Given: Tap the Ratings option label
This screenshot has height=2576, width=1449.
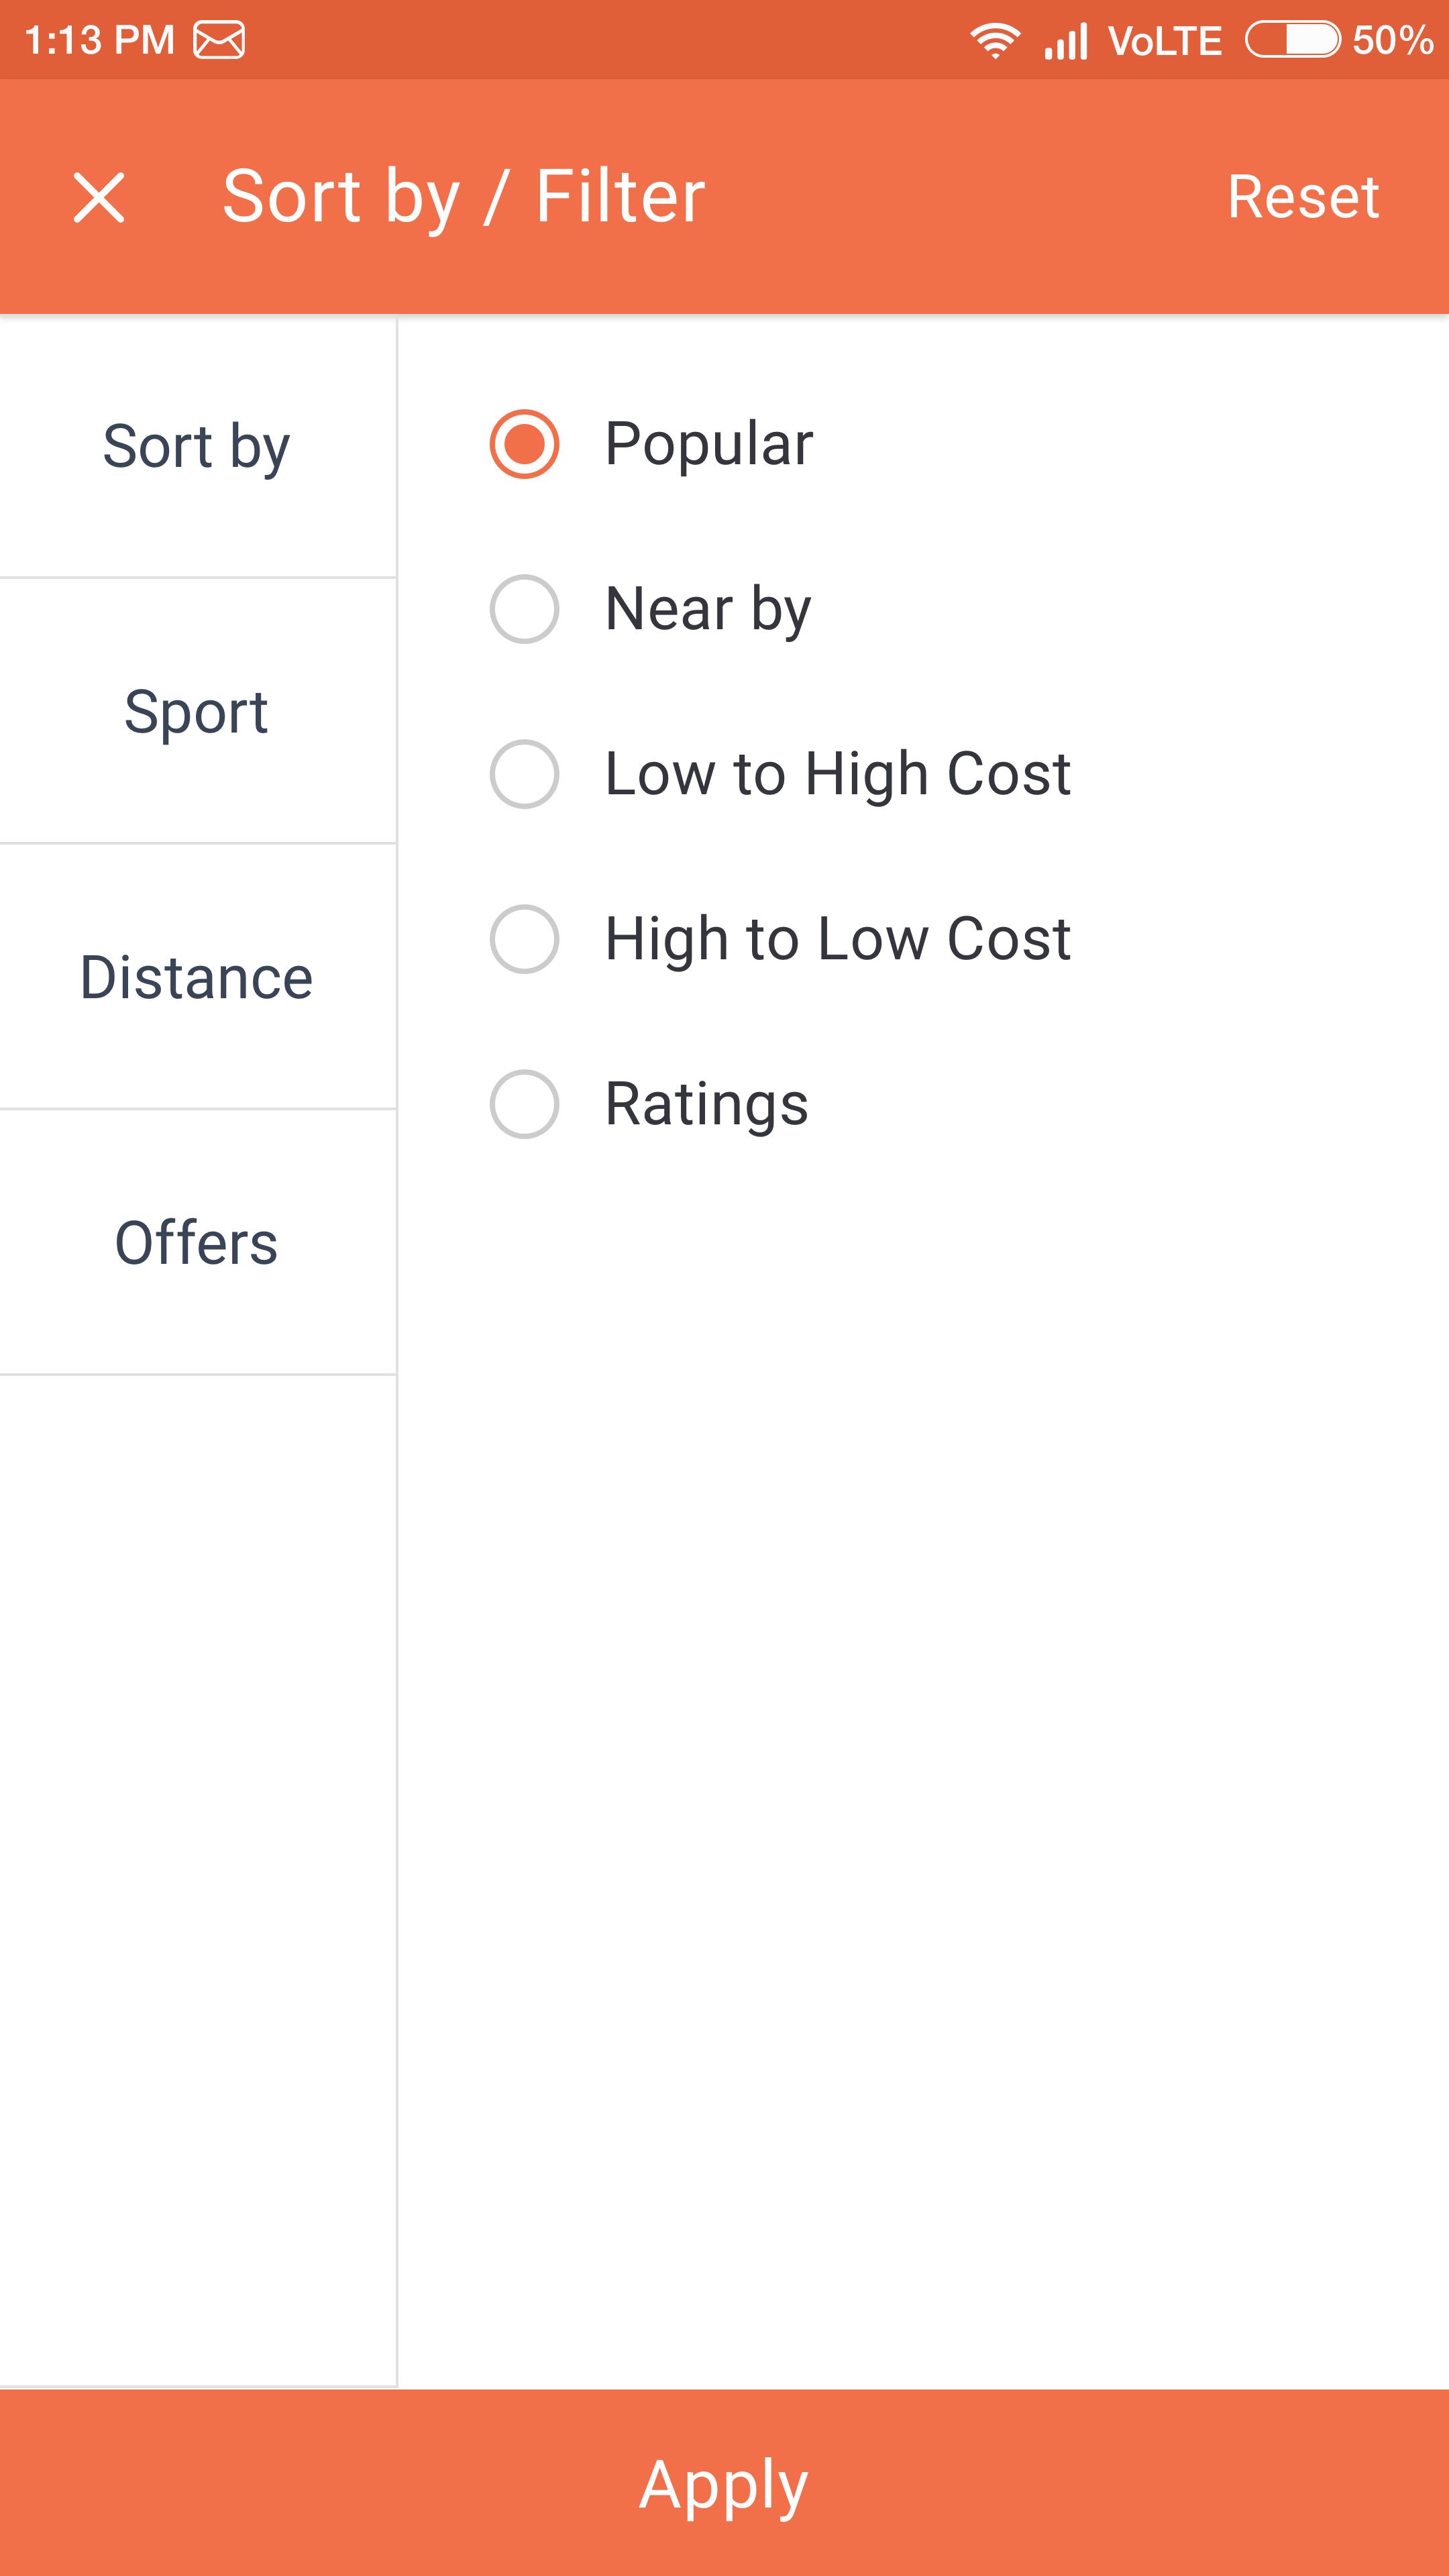Looking at the screenshot, I should coord(706,1104).
